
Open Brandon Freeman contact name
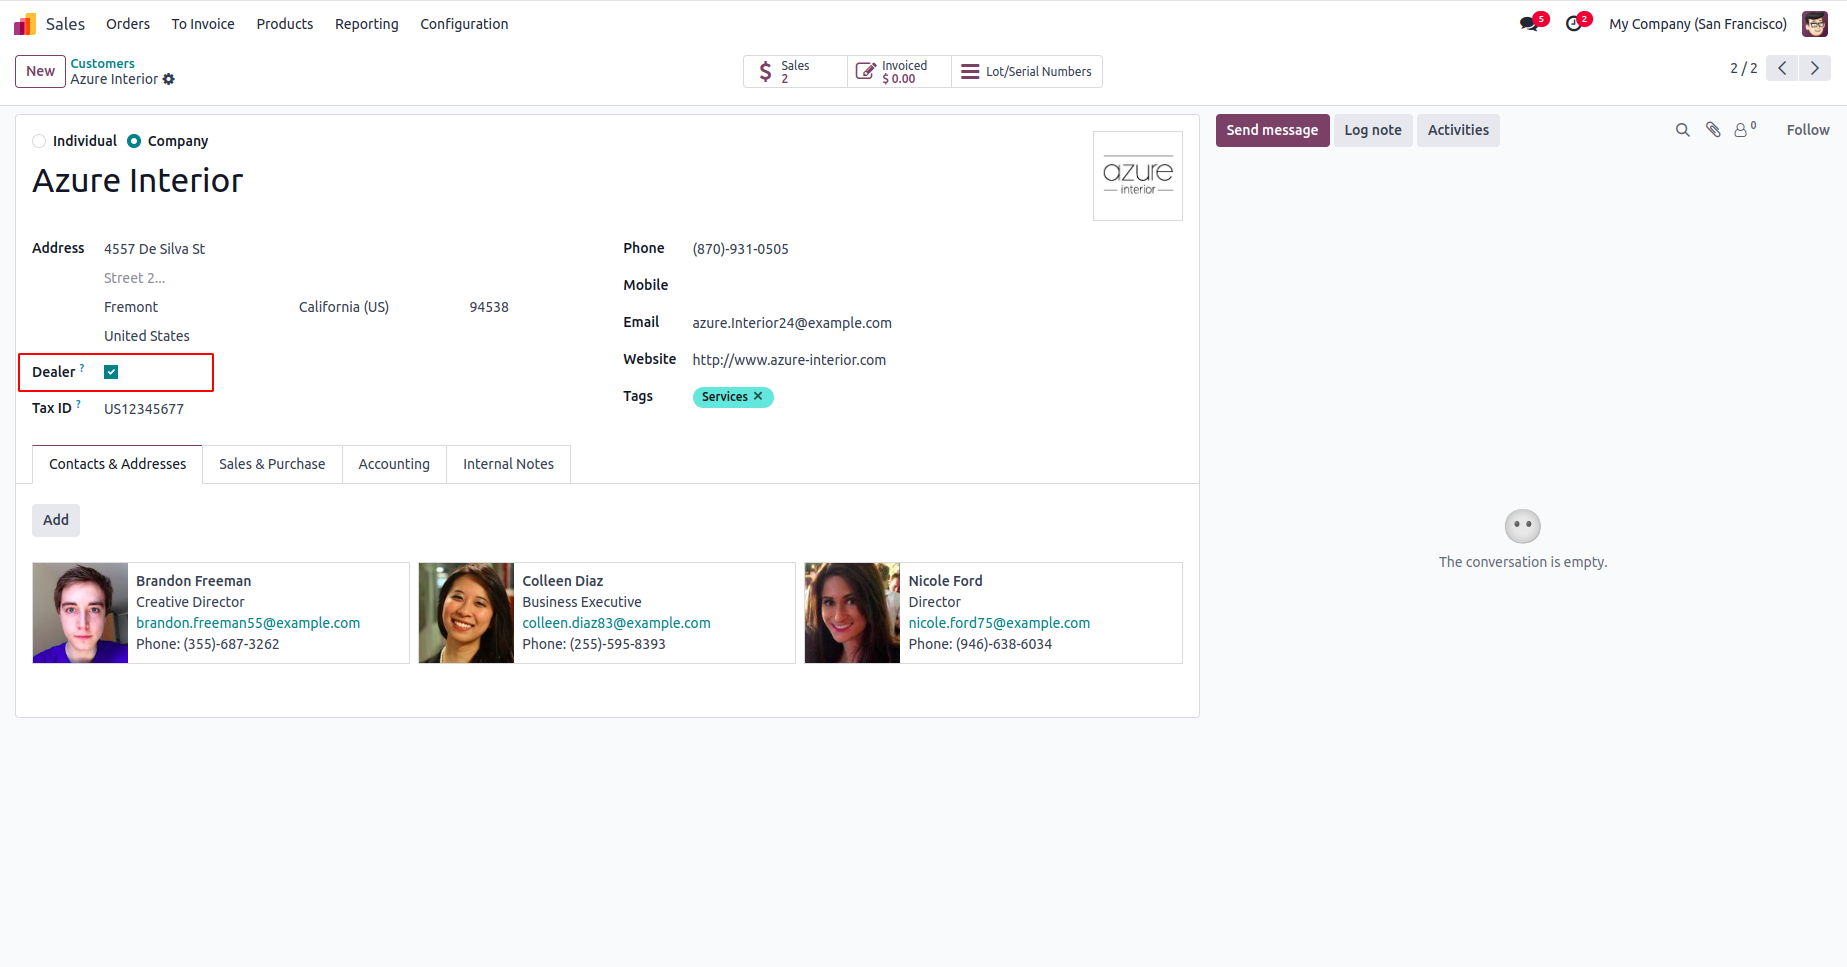click(x=194, y=581)
